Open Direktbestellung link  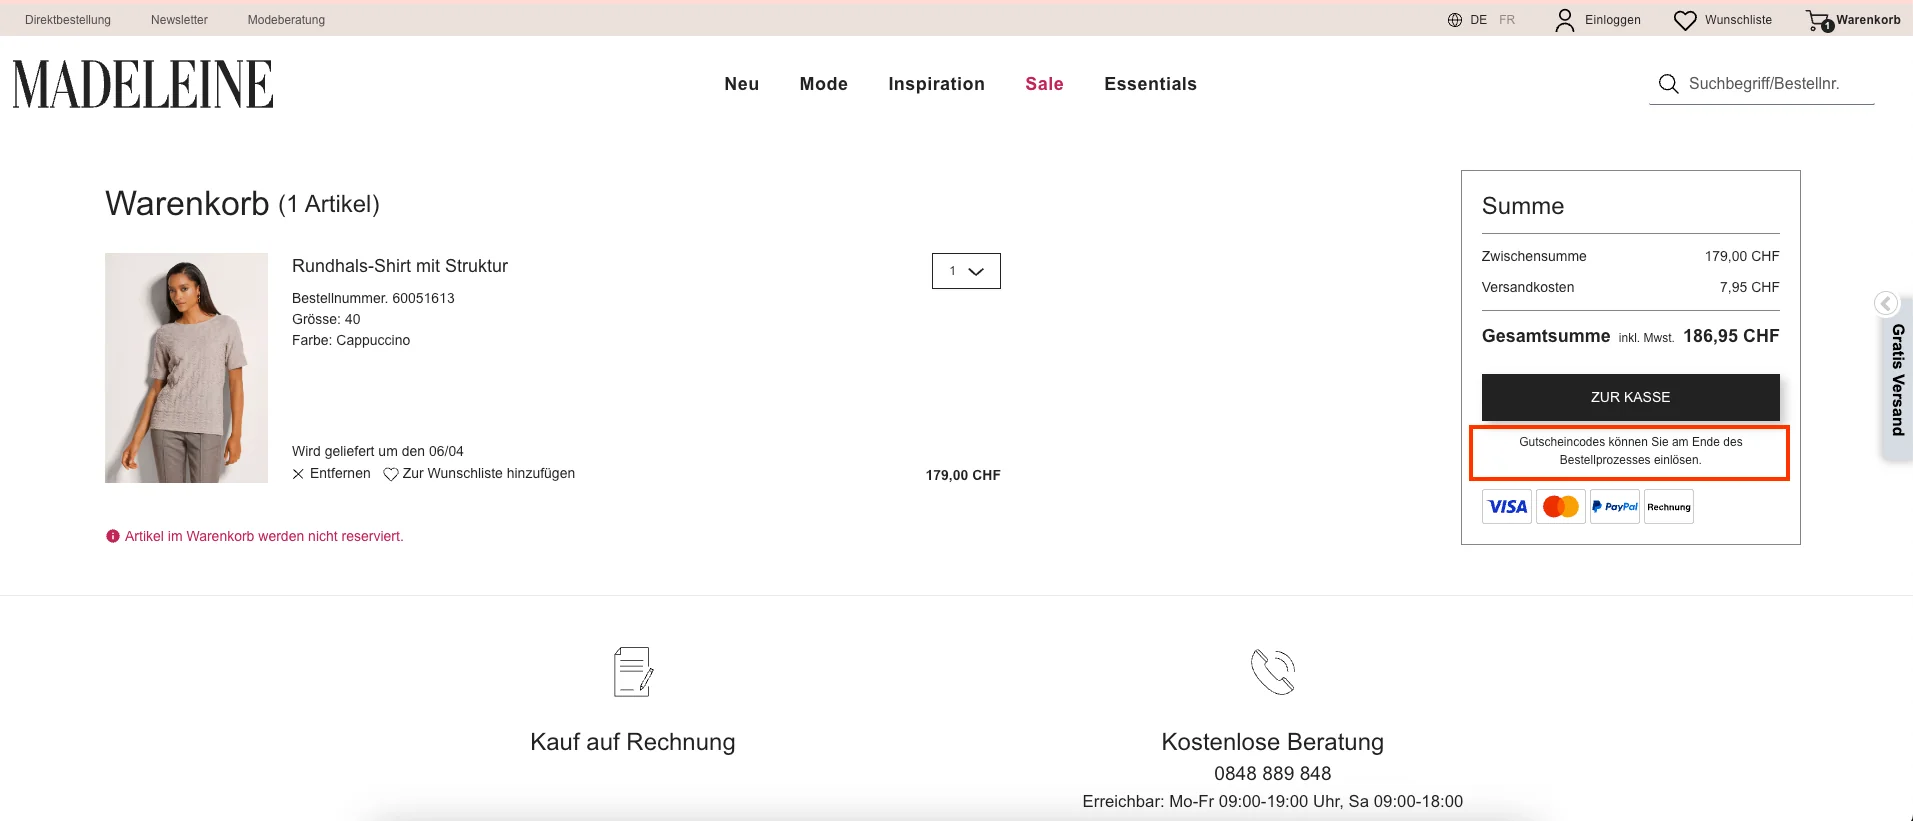tap(68, 20)
